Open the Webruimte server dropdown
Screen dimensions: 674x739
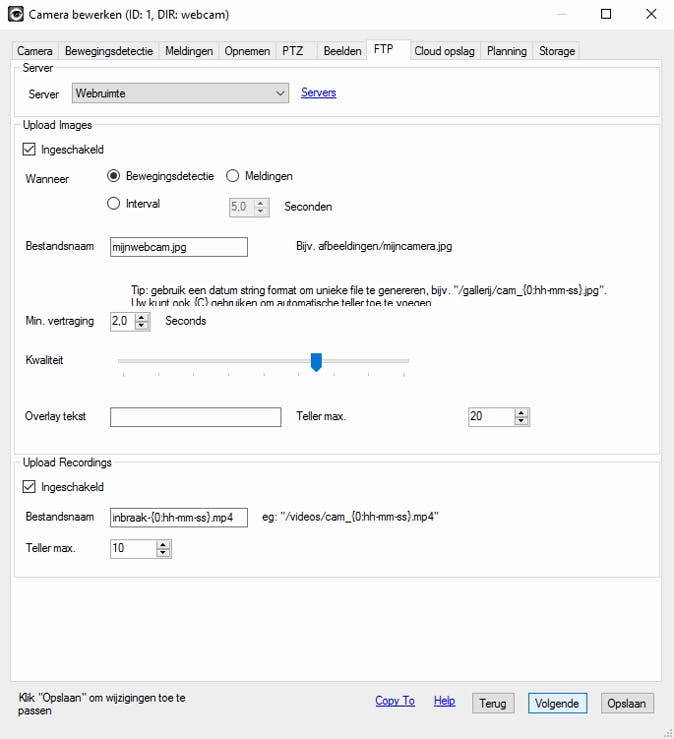[x=181, y=93]
